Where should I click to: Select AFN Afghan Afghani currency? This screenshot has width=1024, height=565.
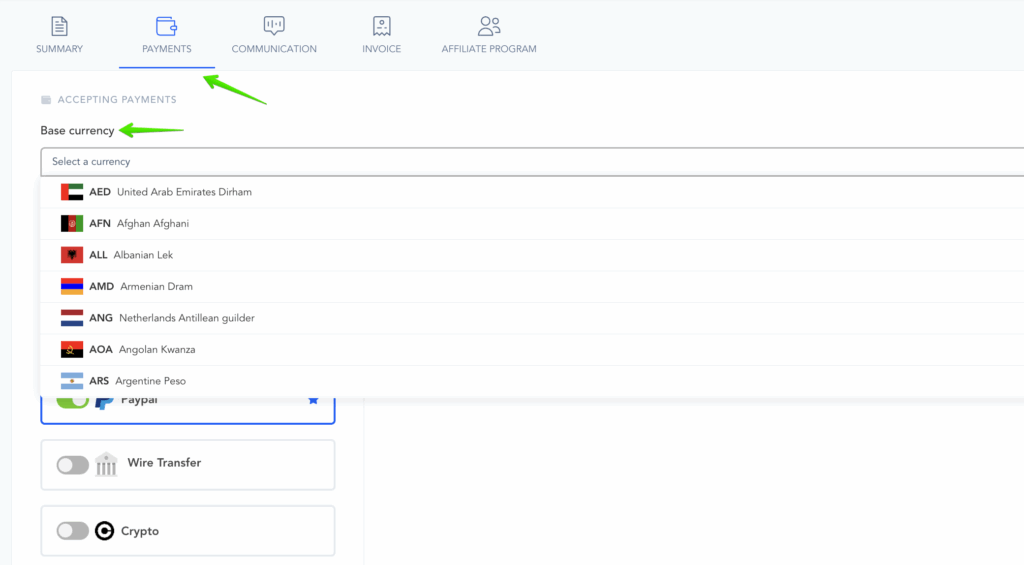tap(152, 224)
